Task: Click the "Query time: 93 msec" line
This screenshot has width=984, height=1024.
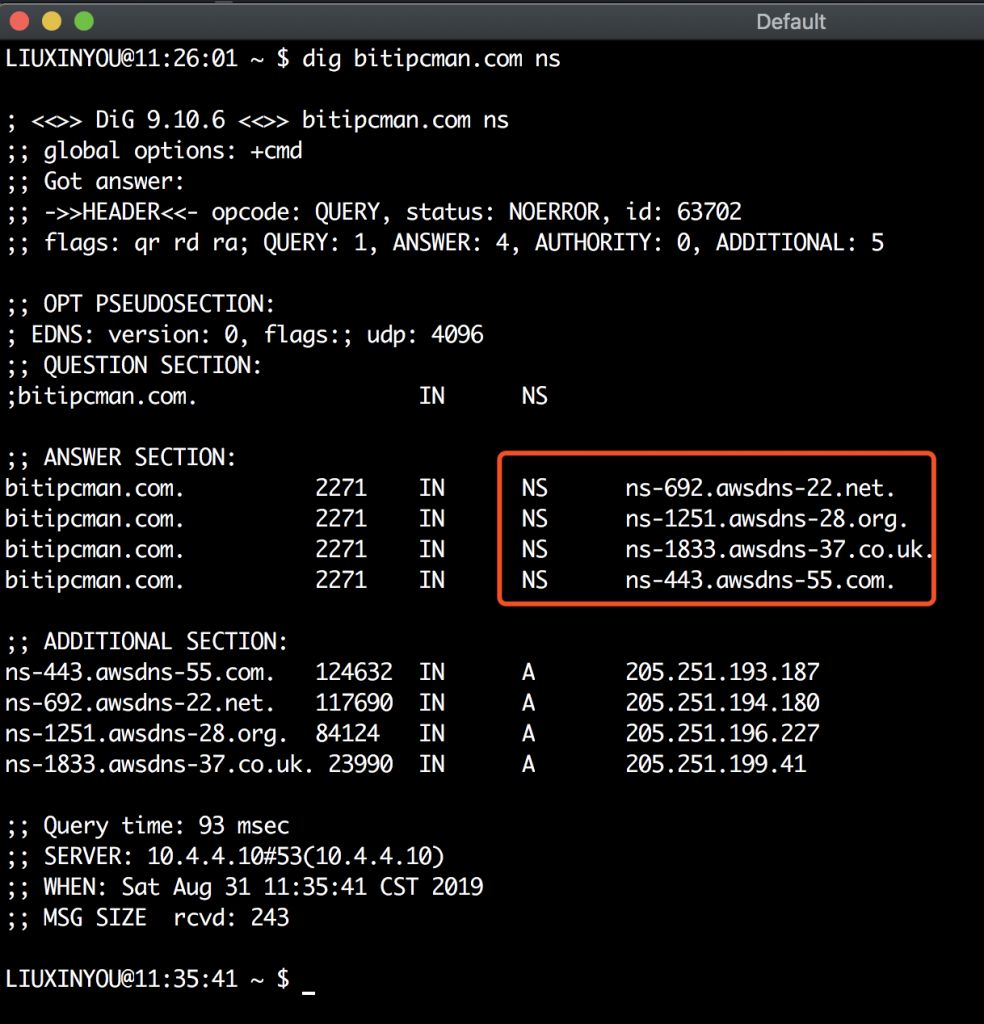Action: pyautogui.click(x=148, y=826)
